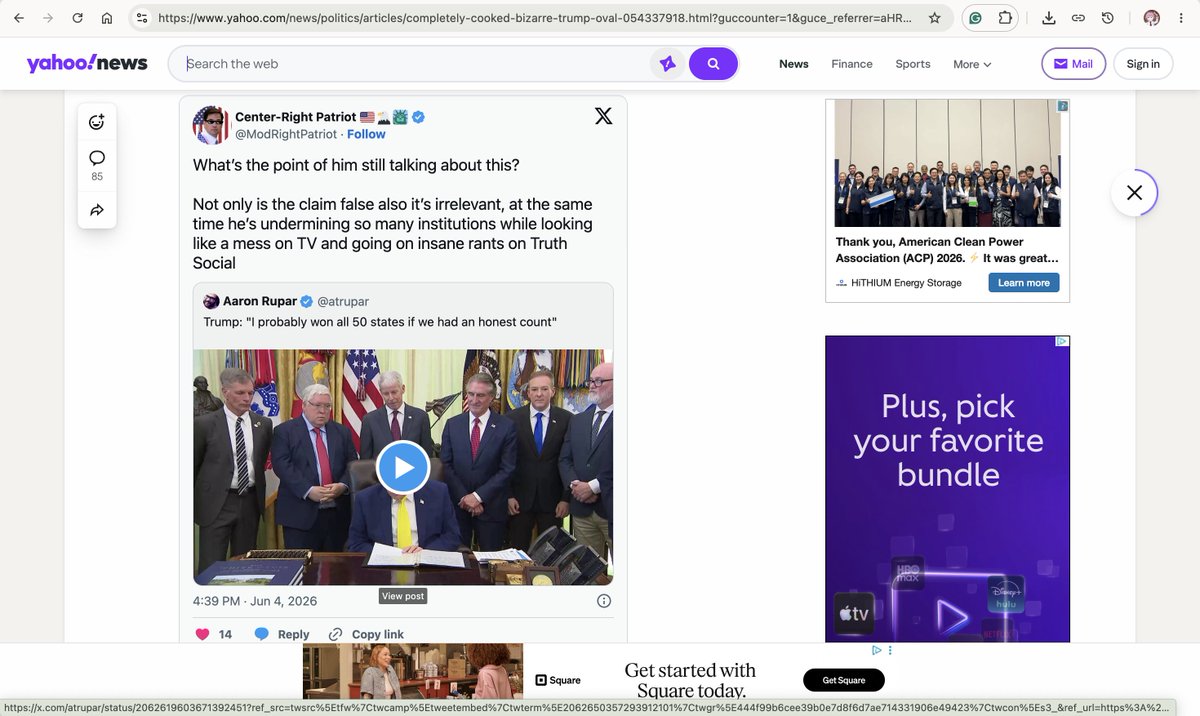Open browser three-dot menu
Viewport: 1200px width, 716px height.
click(x=1181, y=18)
